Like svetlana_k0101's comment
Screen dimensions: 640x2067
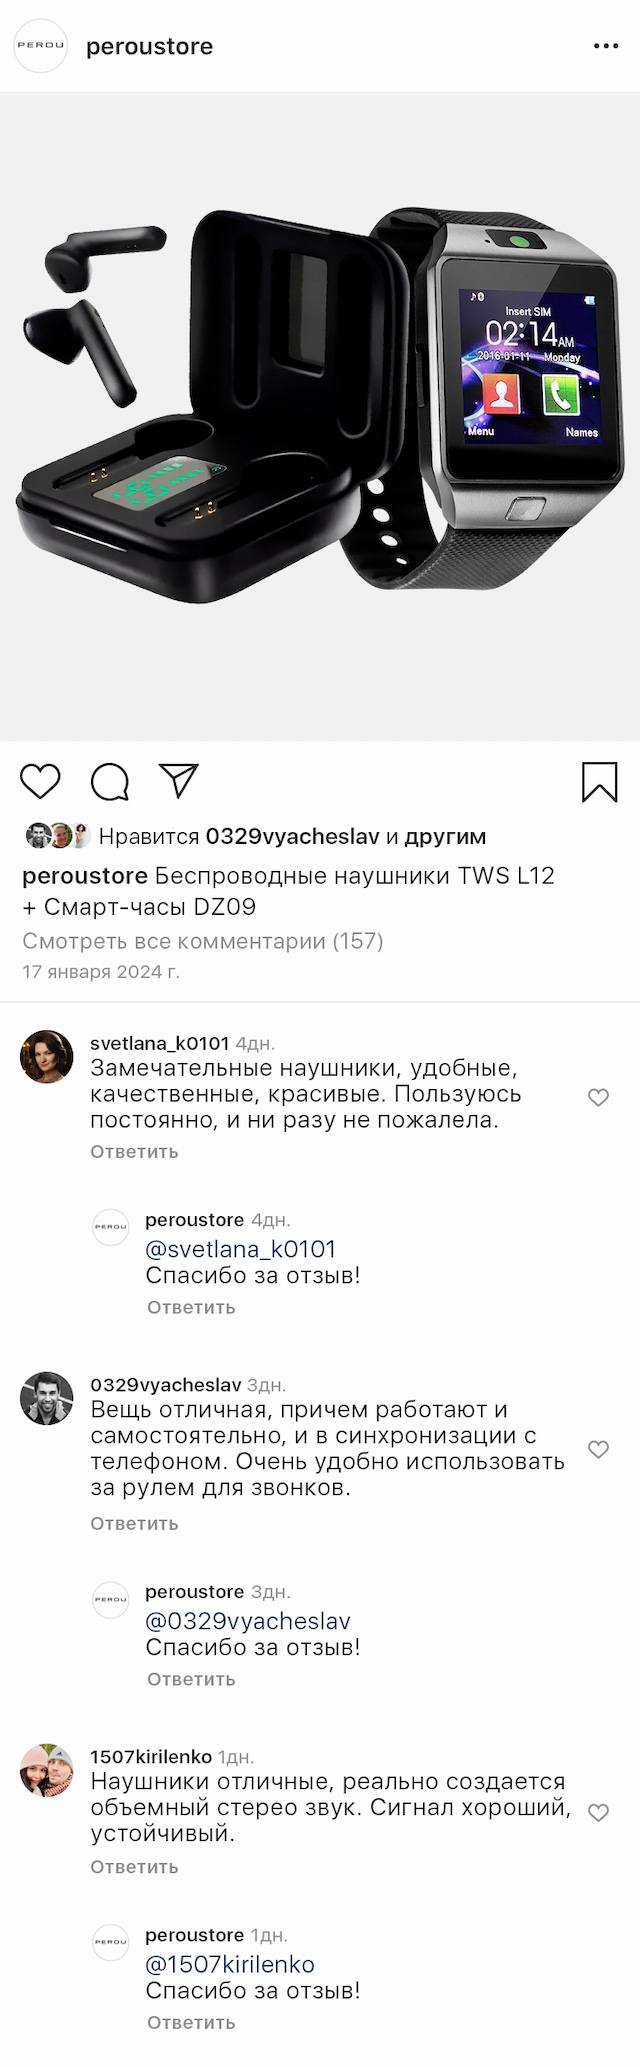(598, 1097)
